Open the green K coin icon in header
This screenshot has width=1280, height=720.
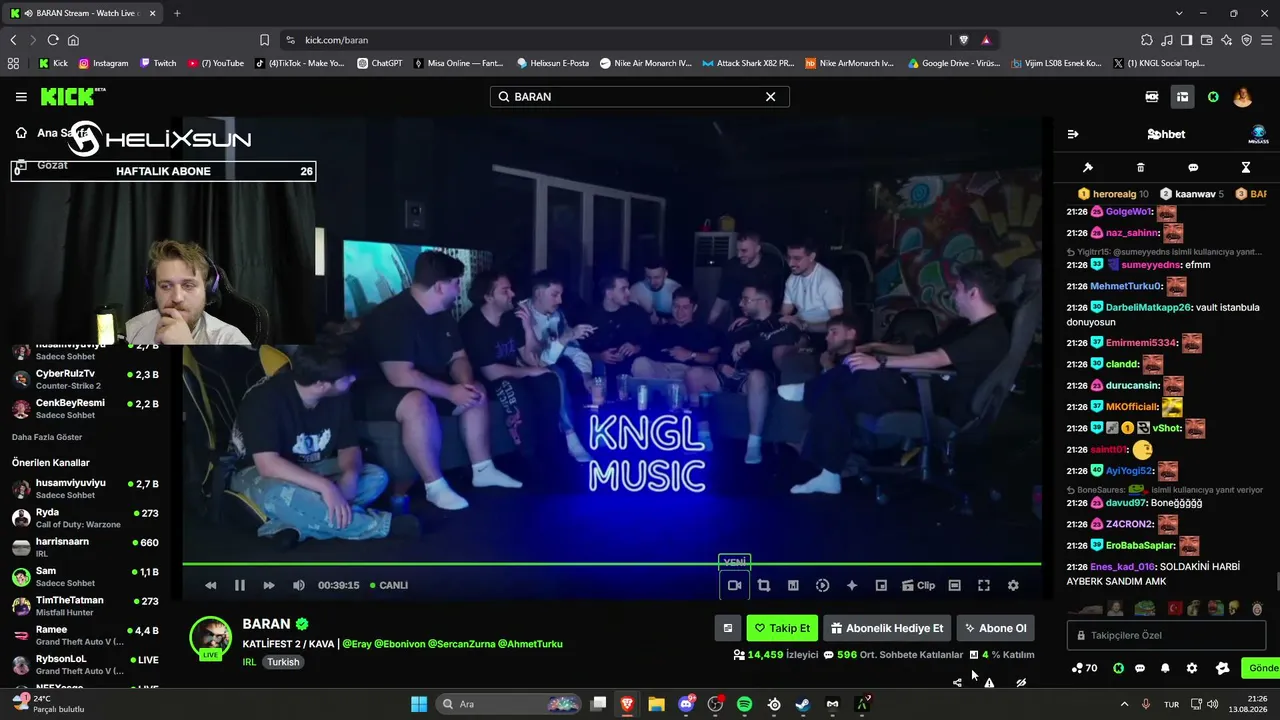pyautogui.click(x=1213, y=97)
